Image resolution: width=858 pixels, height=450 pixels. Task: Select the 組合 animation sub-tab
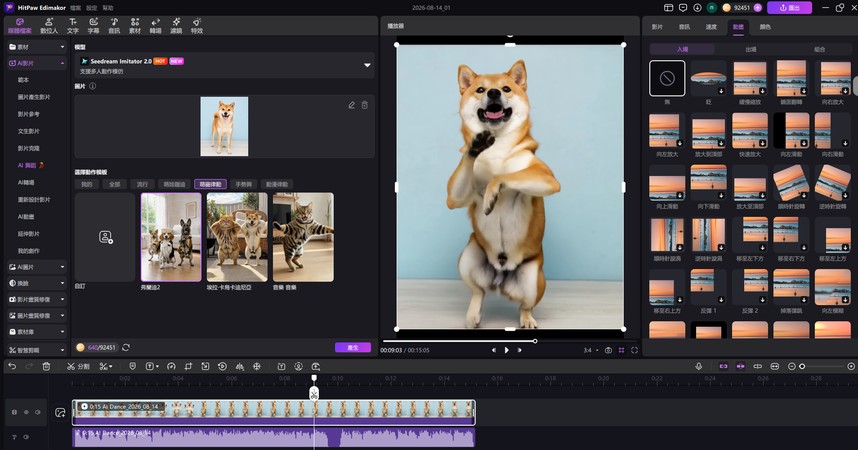819,49
